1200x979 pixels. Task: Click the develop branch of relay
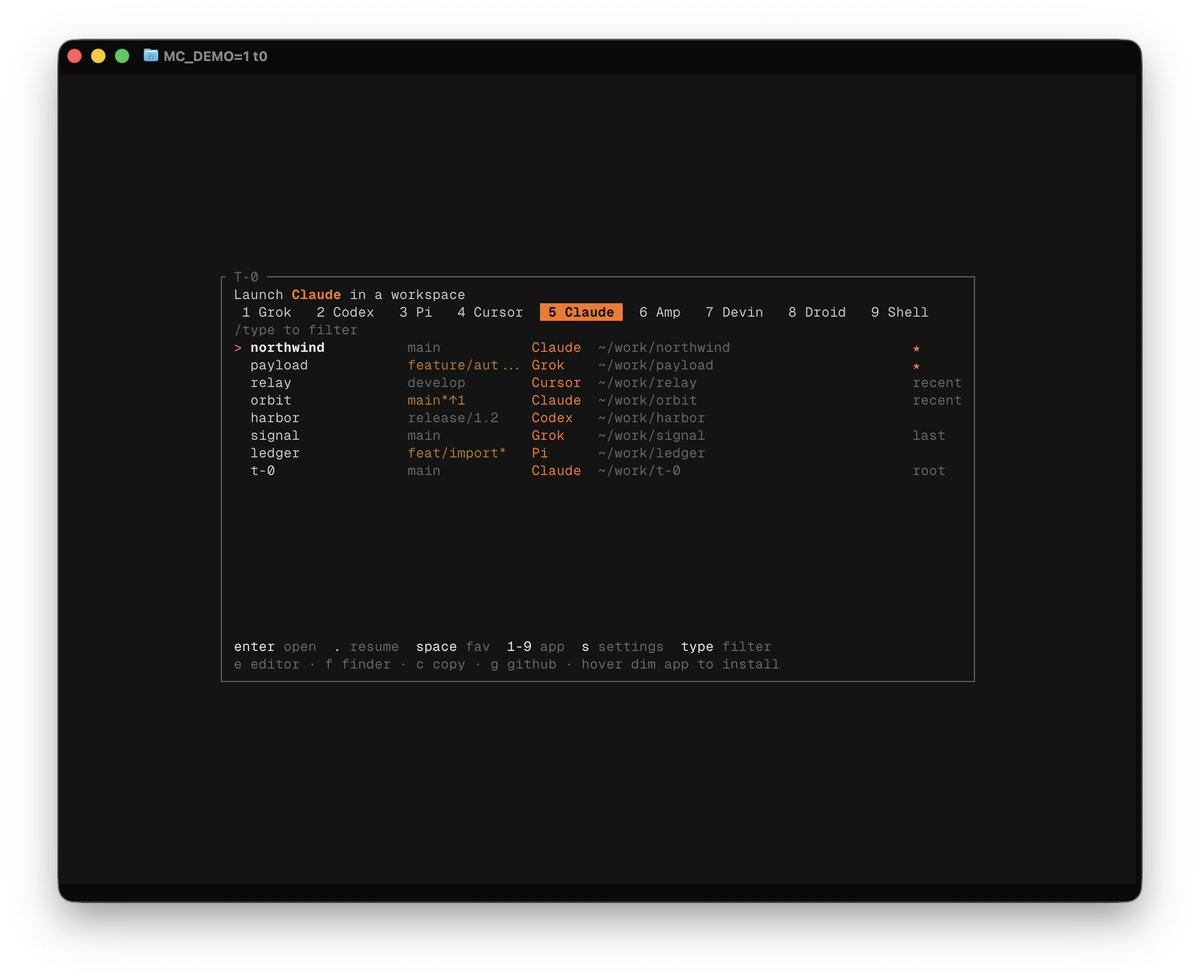(436, 383)
